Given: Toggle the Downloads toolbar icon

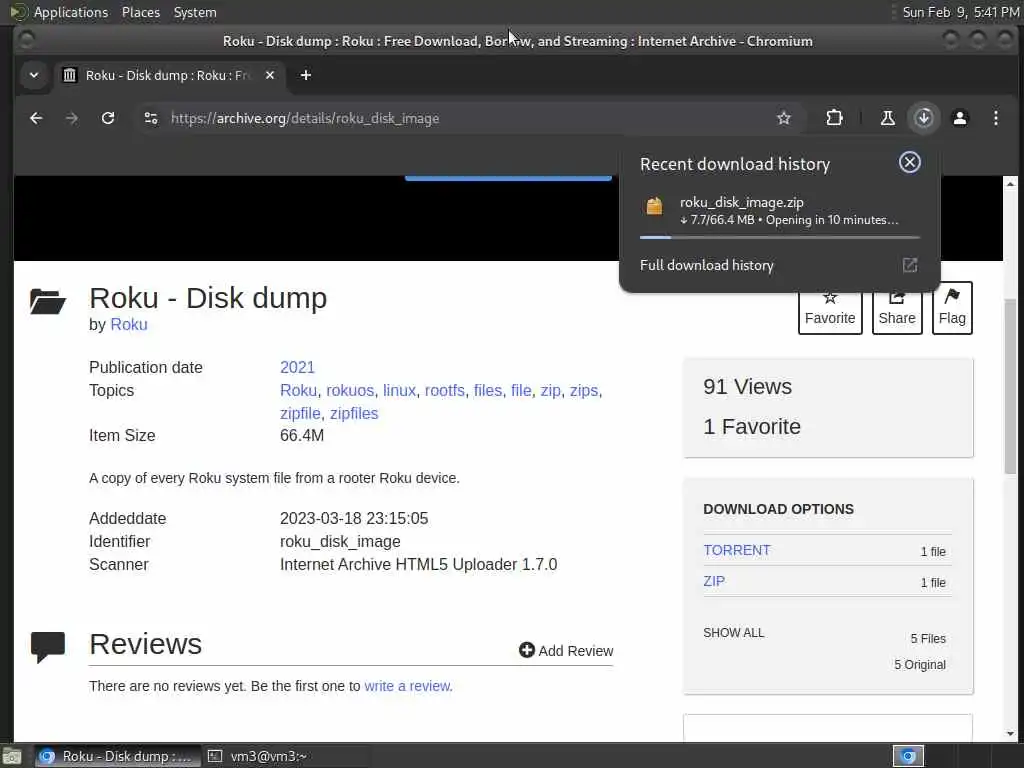Looking at the screenshot, I should 923,118.
